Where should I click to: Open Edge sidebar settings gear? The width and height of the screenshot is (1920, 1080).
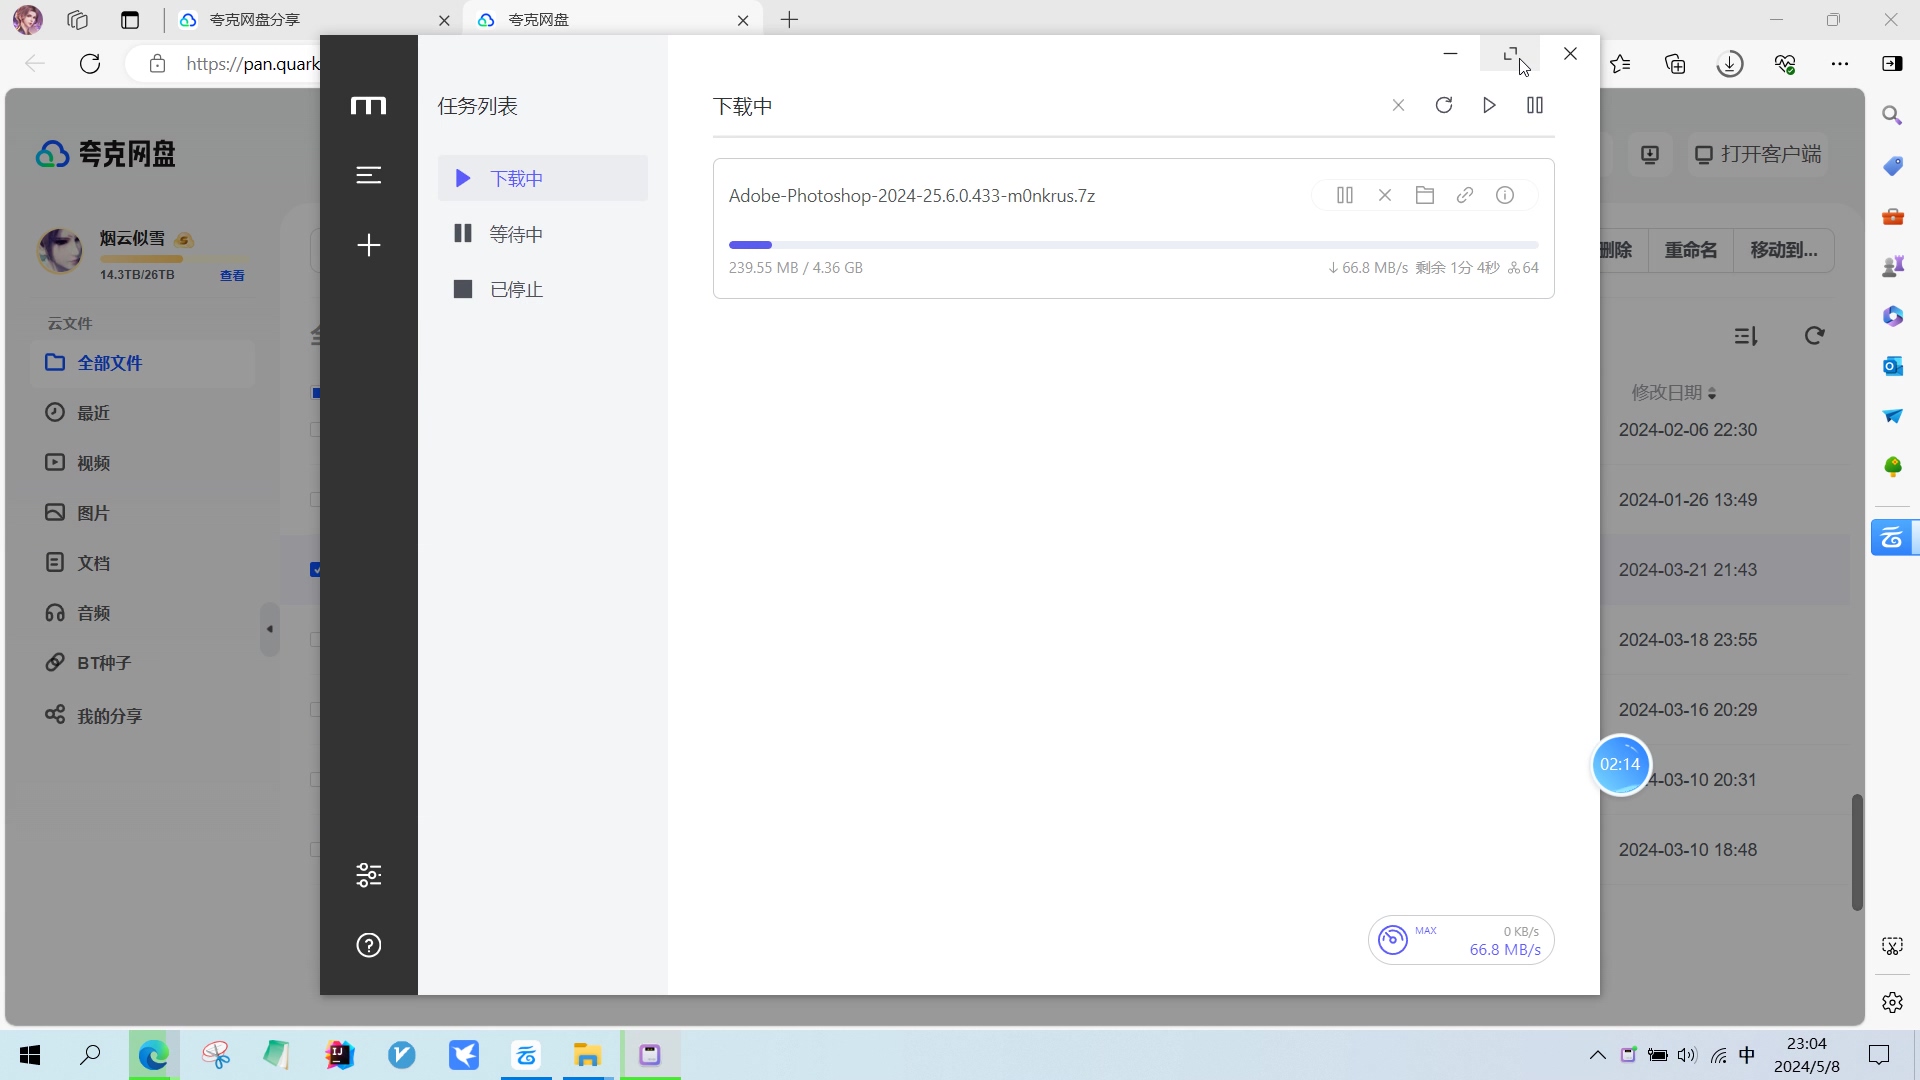pyautogui.click(x=1892, y=1002)
